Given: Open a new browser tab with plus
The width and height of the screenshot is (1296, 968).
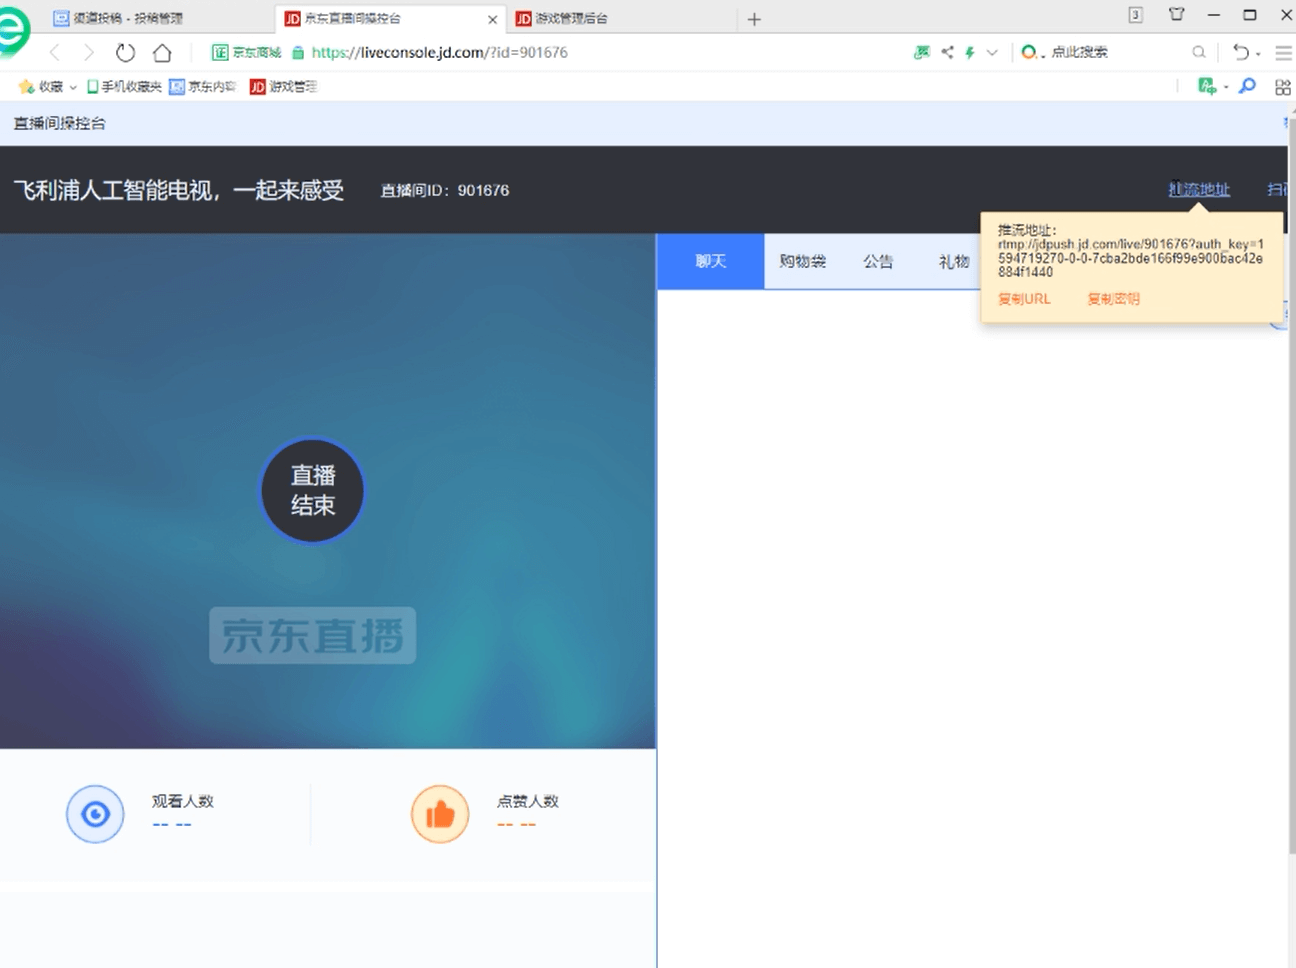Looking at the screenshot, I should pos(754,19).
